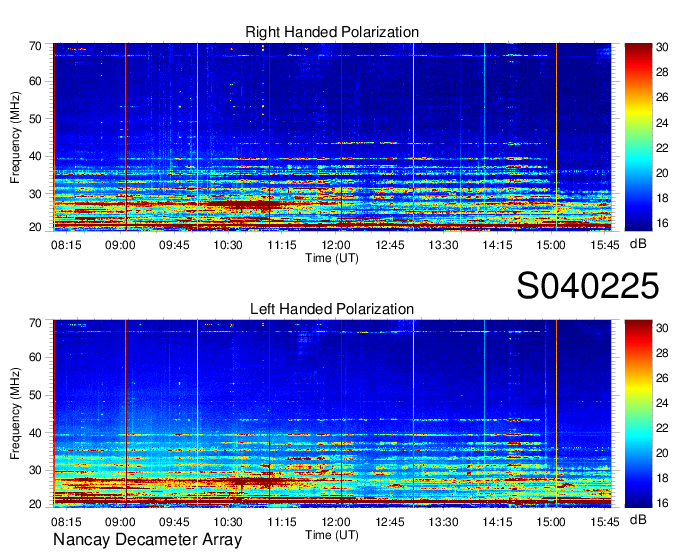Click the 30 dB label on the top color bar
This screenshot has height=552, width=680.
(x=662, y=47)
